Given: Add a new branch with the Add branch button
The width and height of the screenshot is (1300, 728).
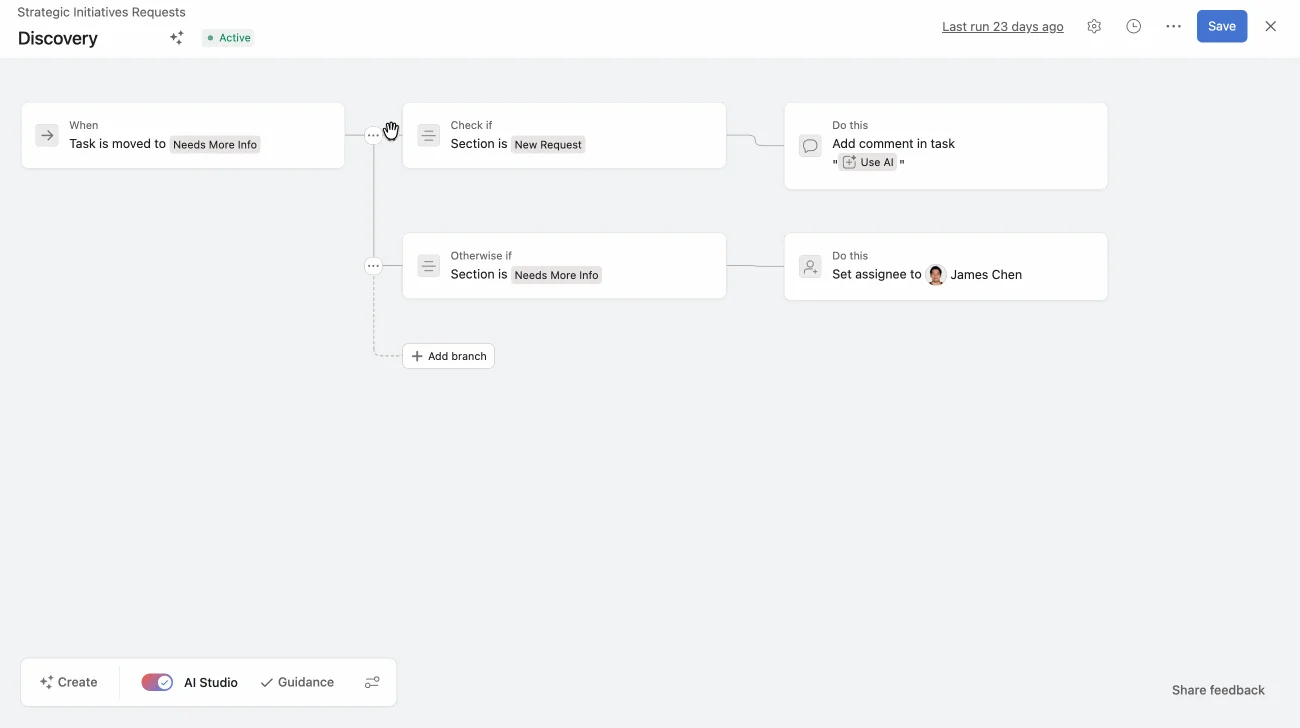Looking at the screenshot, I should pos(448,355).
